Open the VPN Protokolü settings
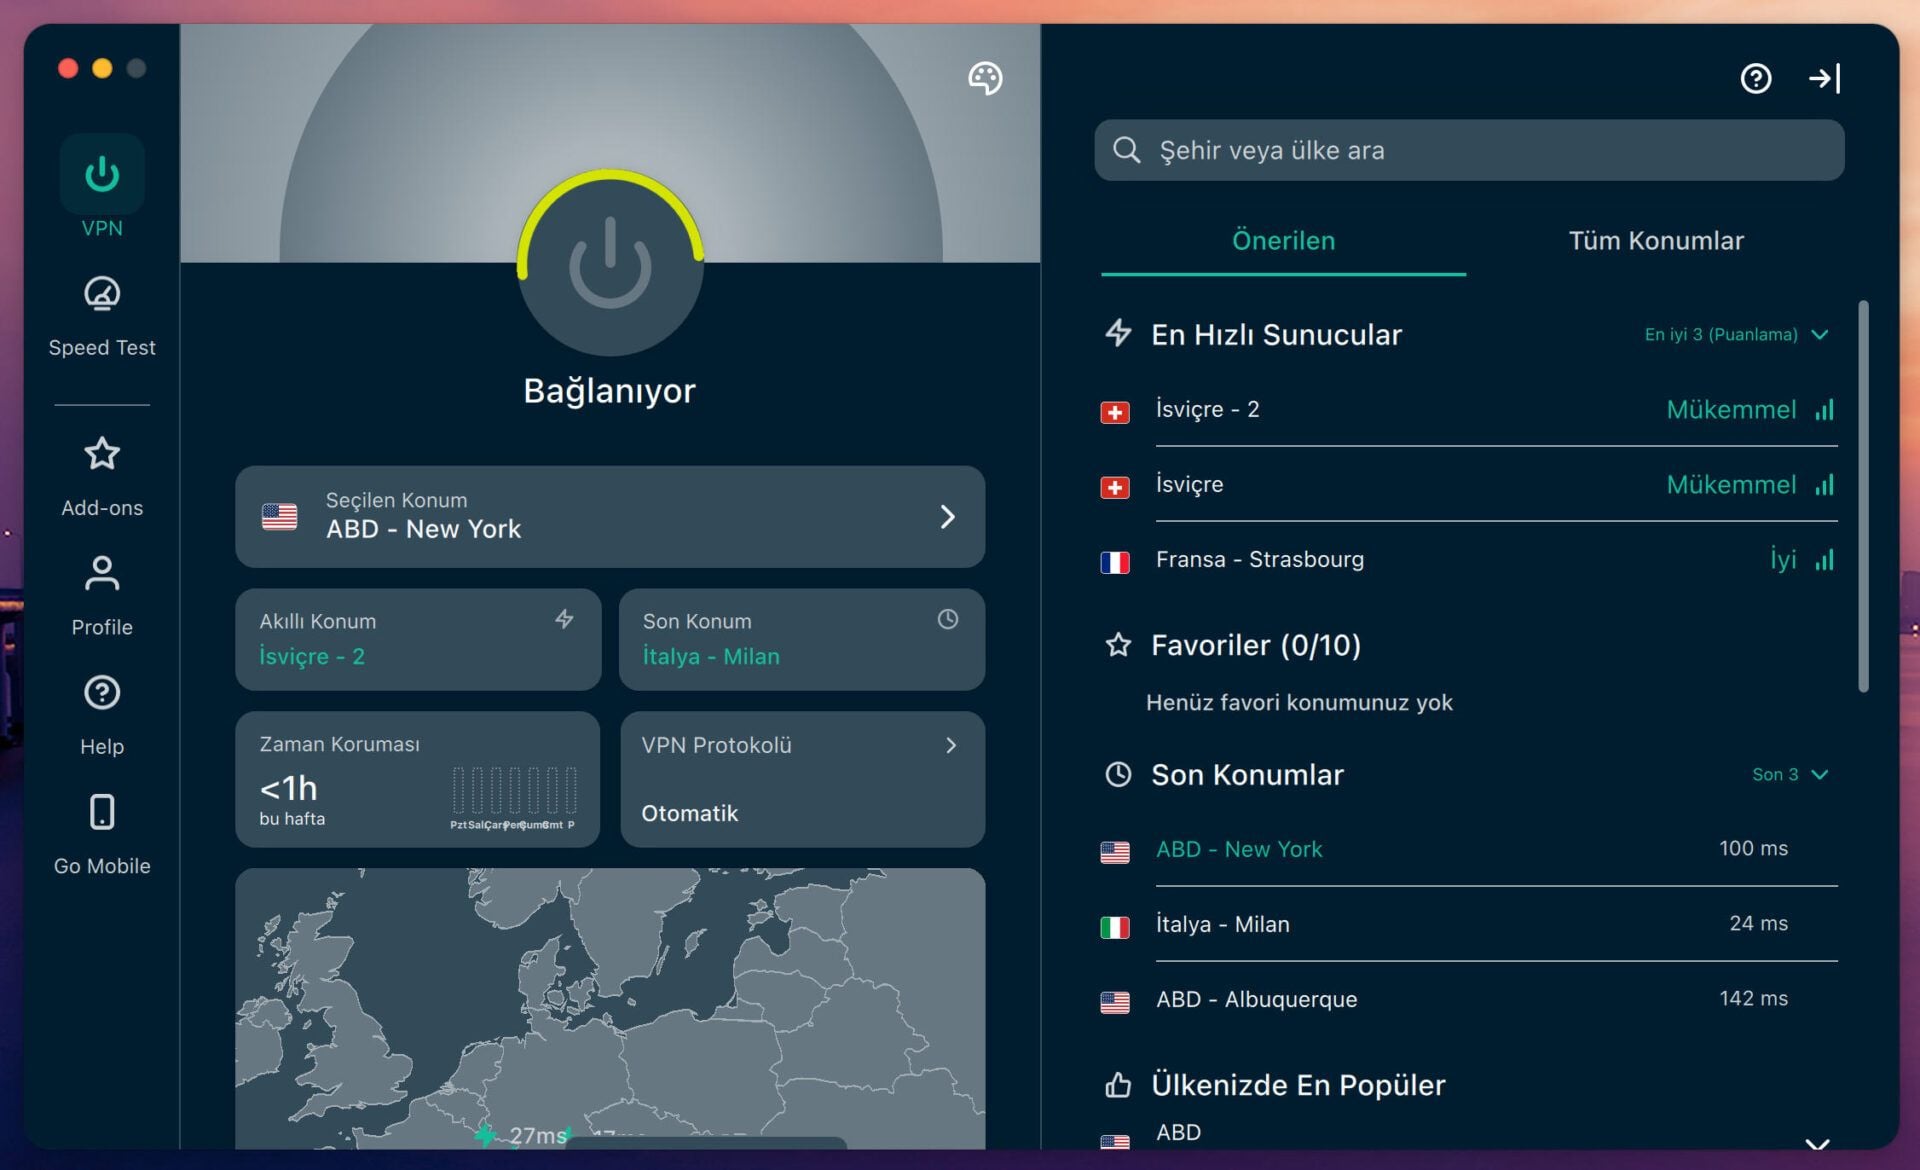Screen dimensions: 1920x1170 [802, 779]
